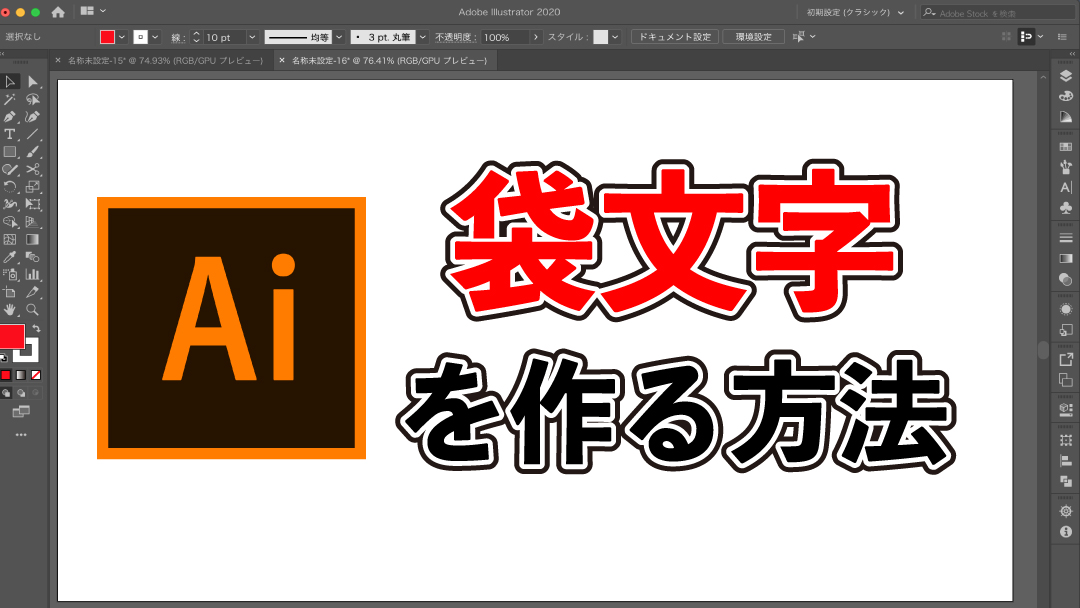Select the Curvature tool
The image size is (1080, 608).
32,116
